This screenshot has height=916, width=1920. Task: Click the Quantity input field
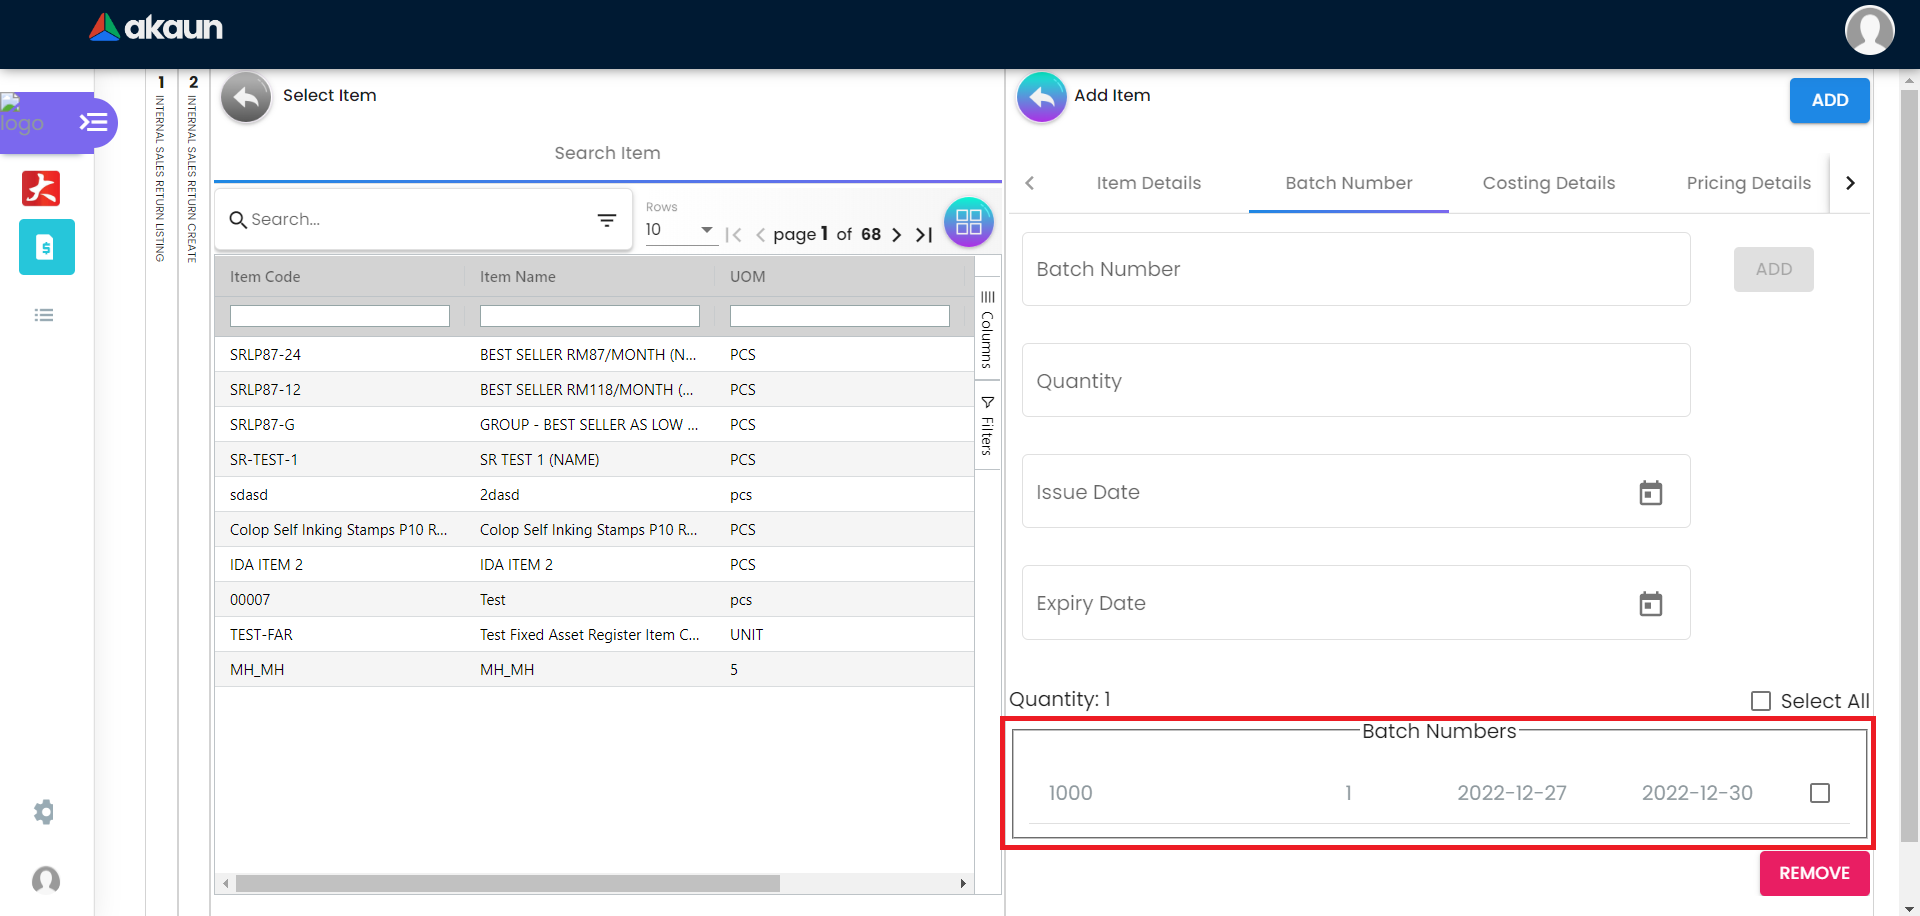(1355, 381)
